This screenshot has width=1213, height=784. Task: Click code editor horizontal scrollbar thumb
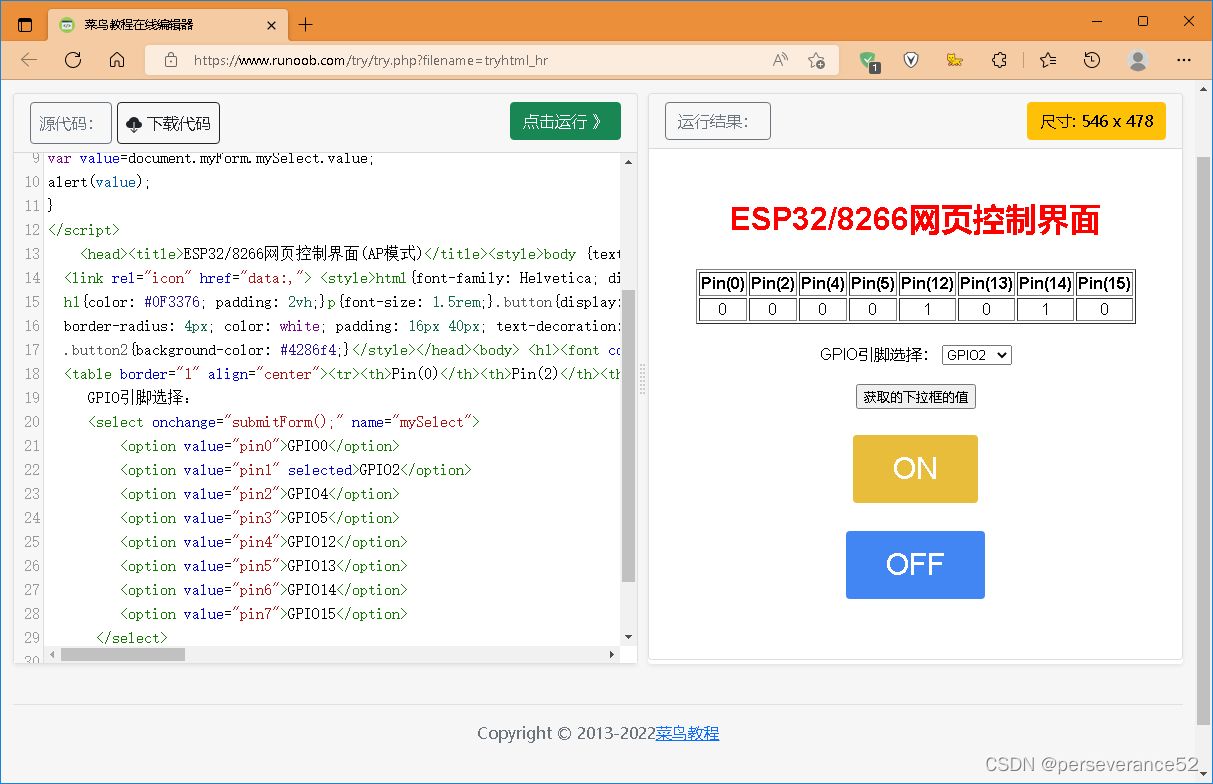click(x=123, y=654)
